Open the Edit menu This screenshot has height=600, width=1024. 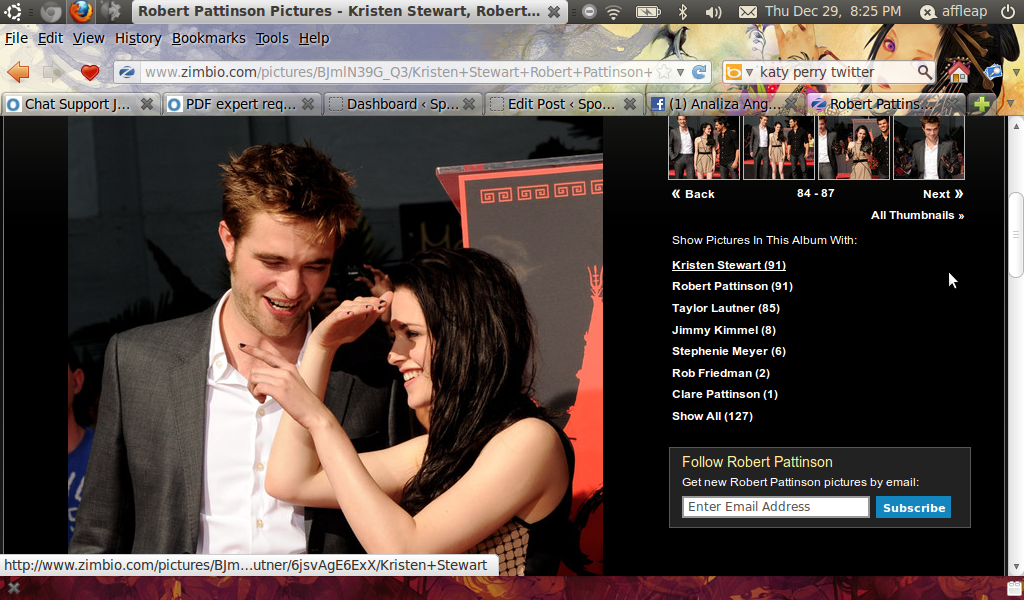[x=50, y=39]
